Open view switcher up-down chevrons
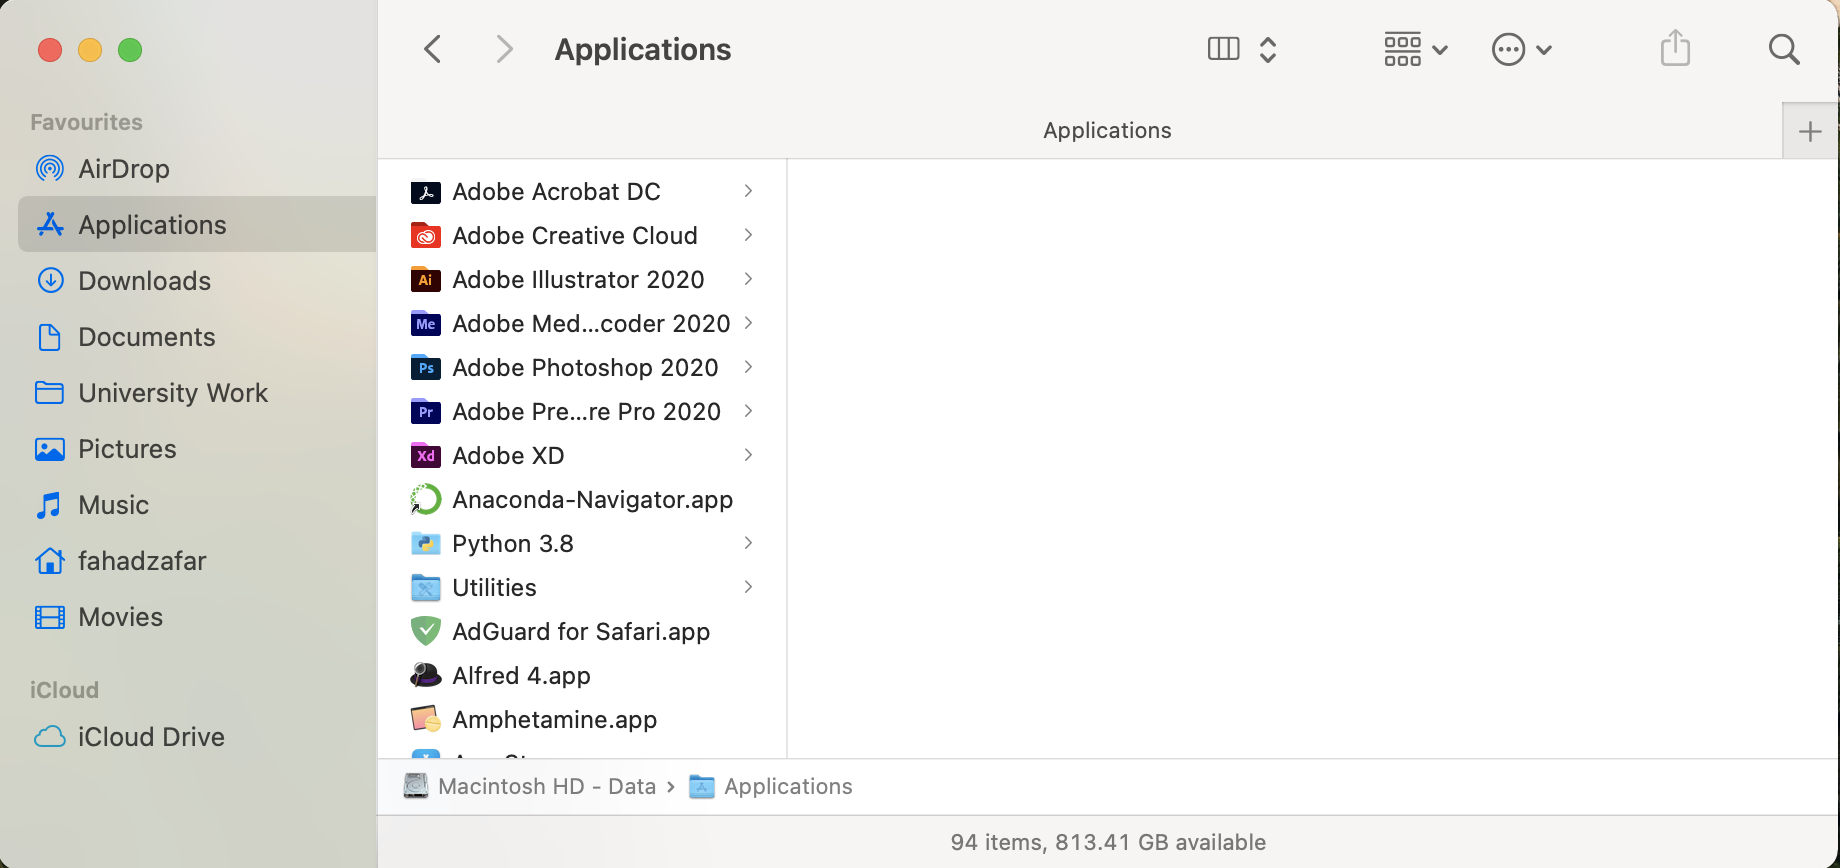Screen dimensions: 1840x868 1268,49
